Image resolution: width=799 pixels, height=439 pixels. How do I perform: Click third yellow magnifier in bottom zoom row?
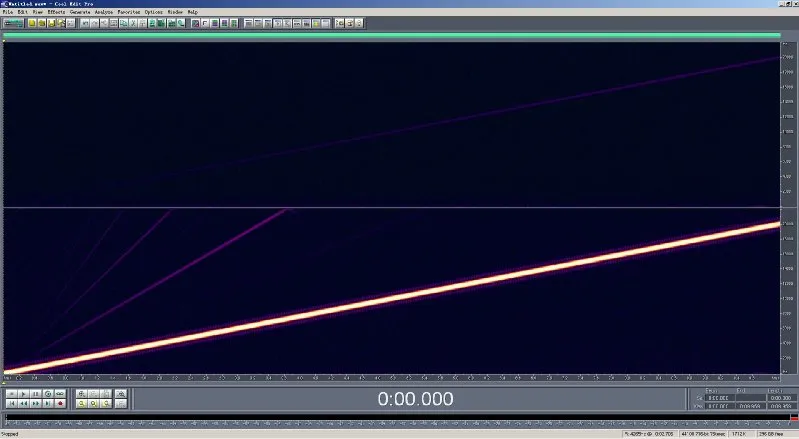(106, 403)
